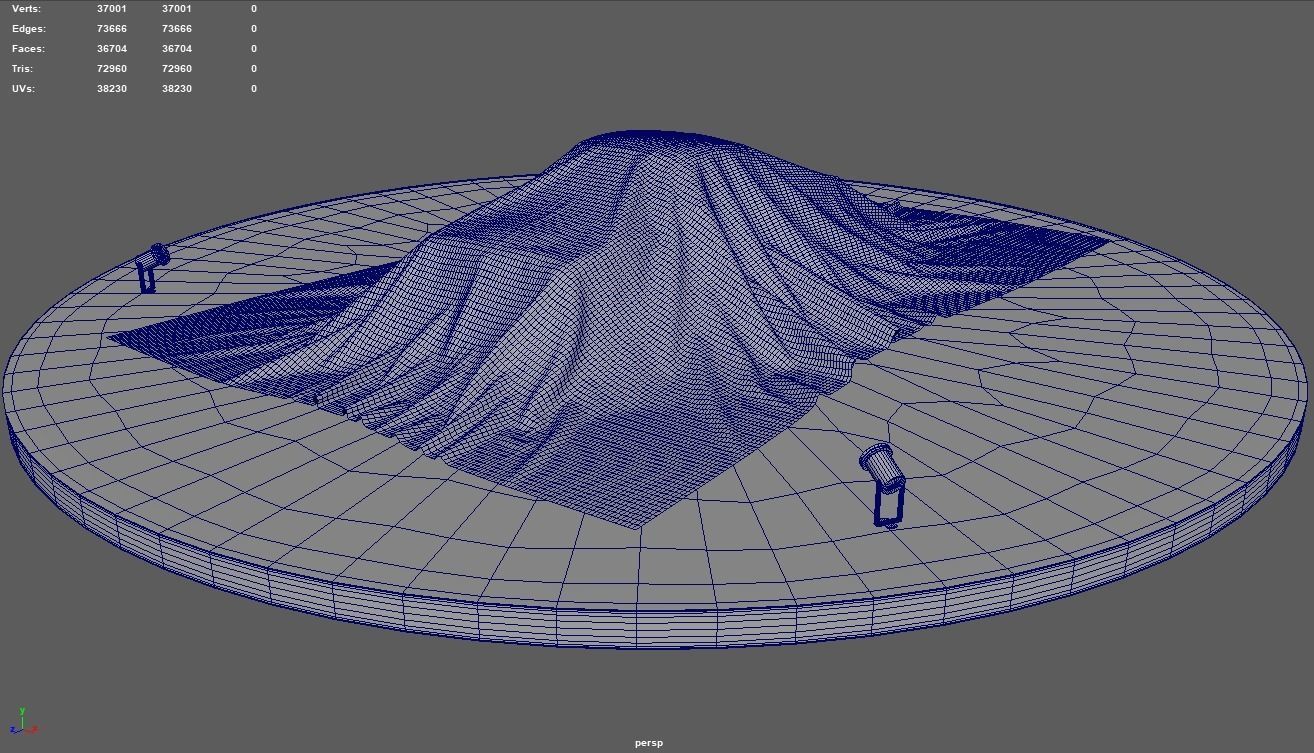Viewport: 1314px width, 753px height.
Task: Click the first Faces value 36704
Action: click(112, 49)
